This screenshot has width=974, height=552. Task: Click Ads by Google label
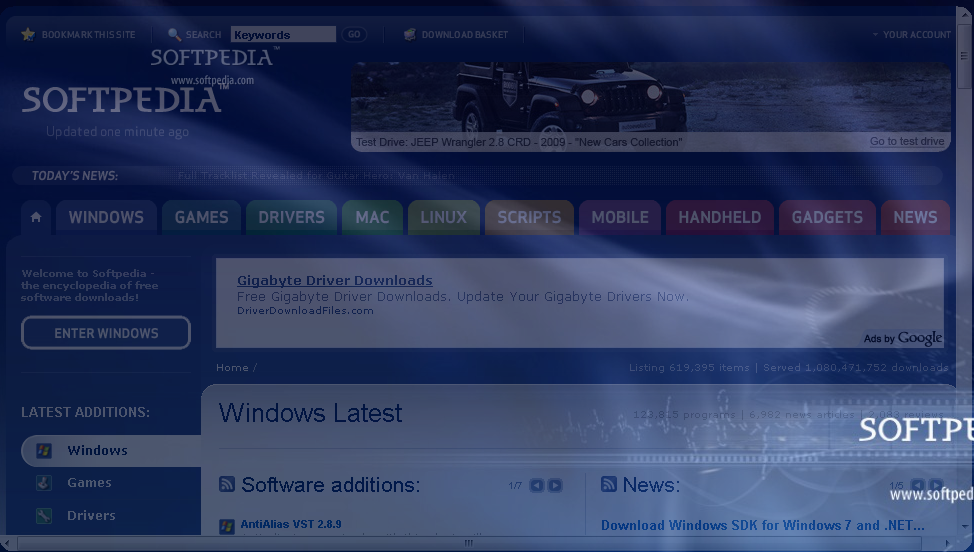click(903, 338)
